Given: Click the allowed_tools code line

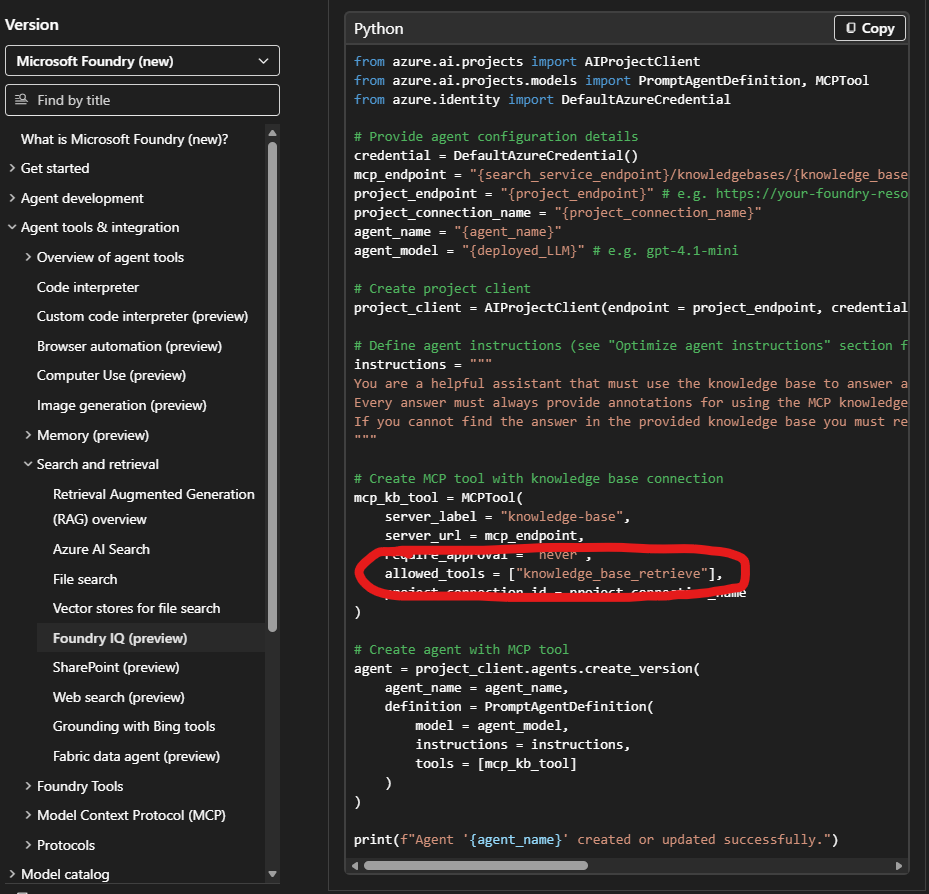Looking at the screenshot, I should pyautogui.click(x=553, y=573).
